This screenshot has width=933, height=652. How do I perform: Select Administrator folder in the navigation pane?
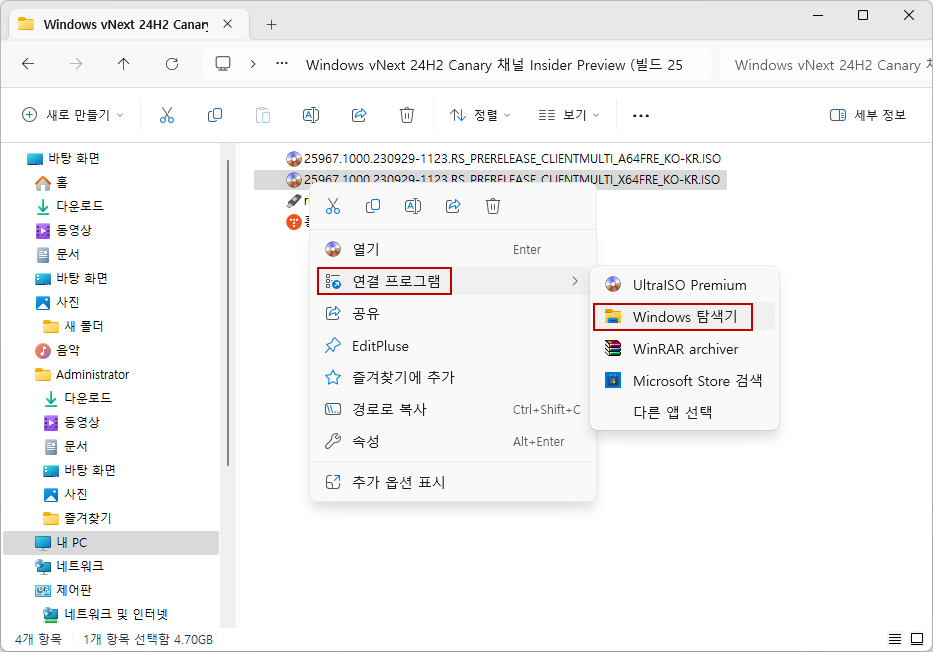[x=82, y=374]
